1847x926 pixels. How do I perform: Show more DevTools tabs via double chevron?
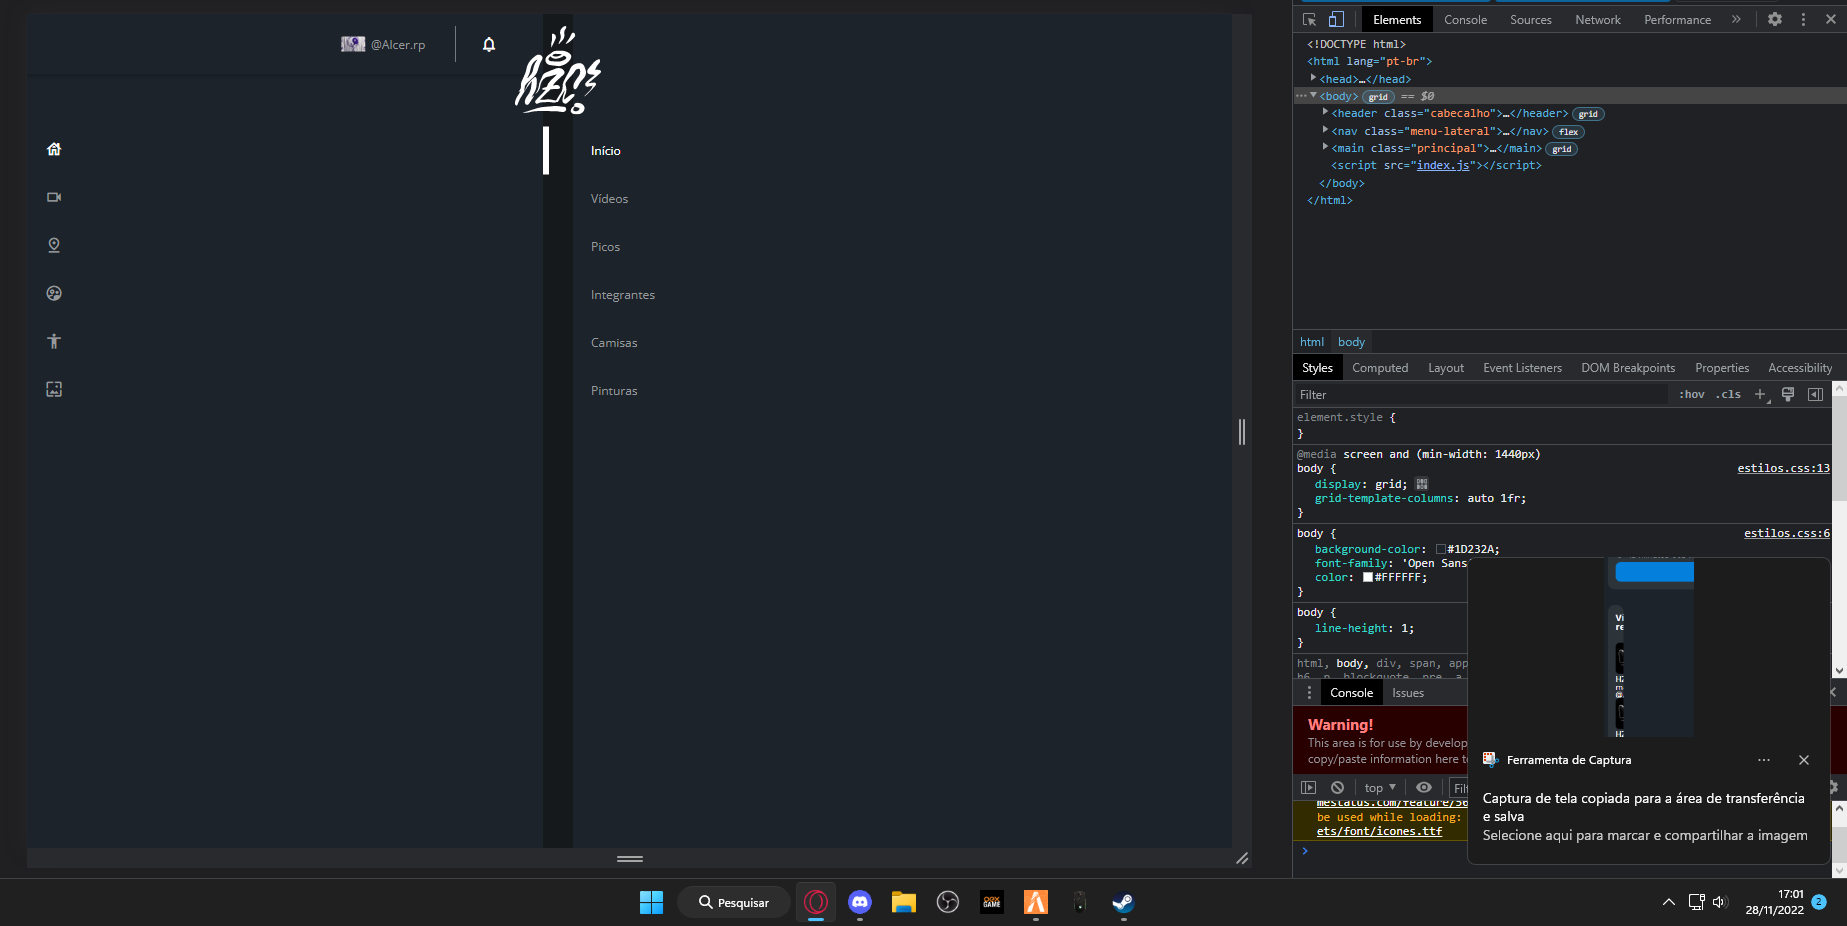pyautogui.click(x=1736, y=19)
